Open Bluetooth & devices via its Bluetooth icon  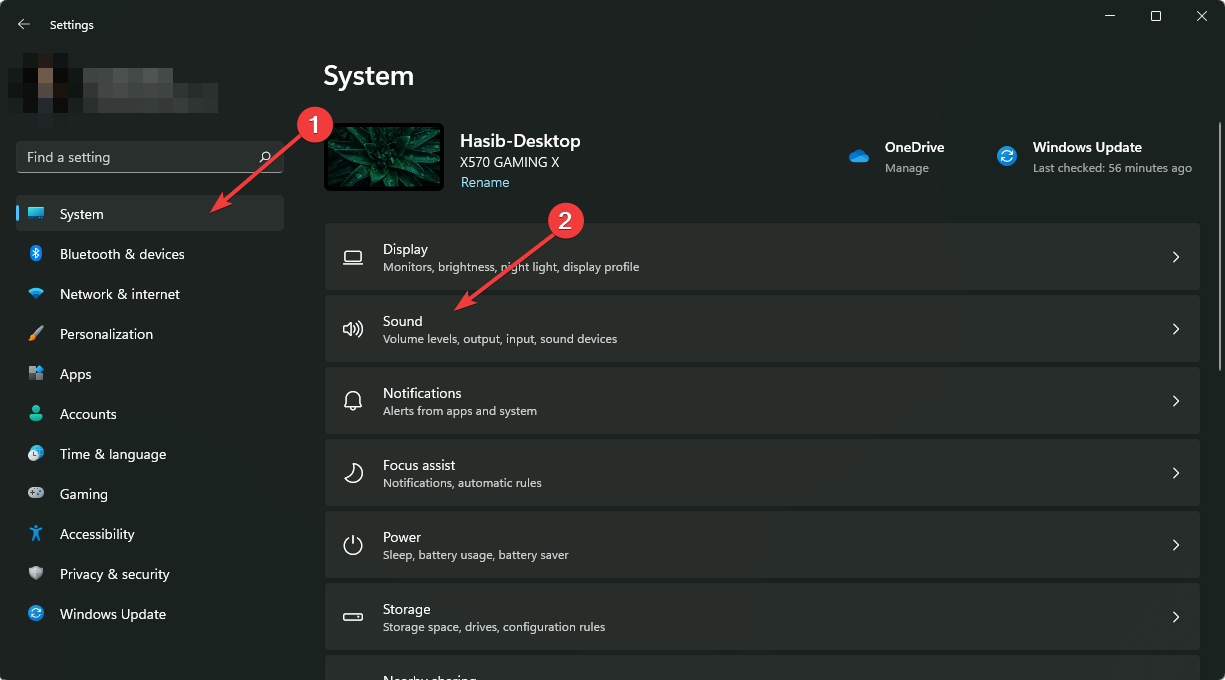click(x=36, y=254)
